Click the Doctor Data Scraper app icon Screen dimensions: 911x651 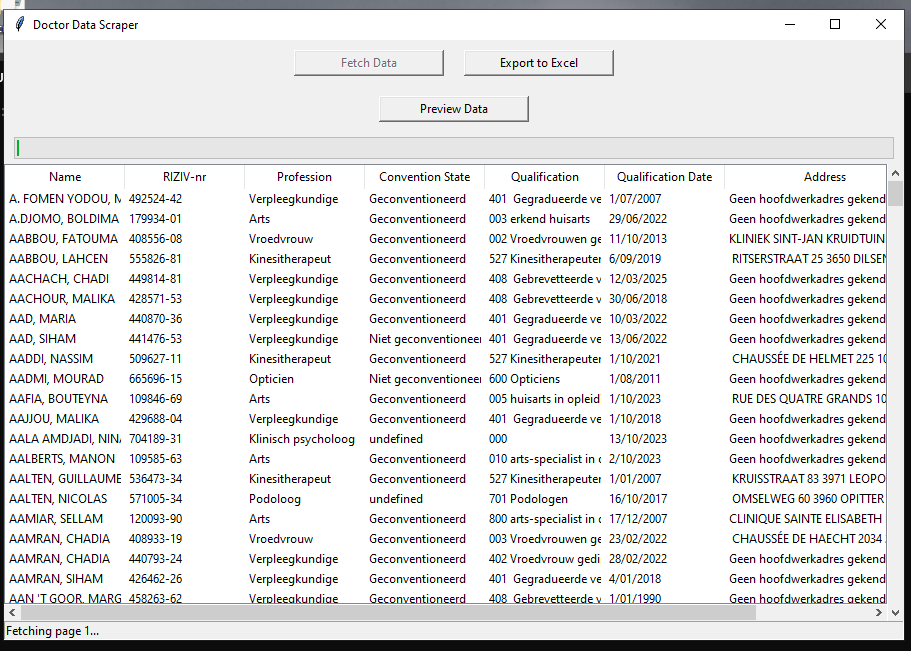coord(19,25)
